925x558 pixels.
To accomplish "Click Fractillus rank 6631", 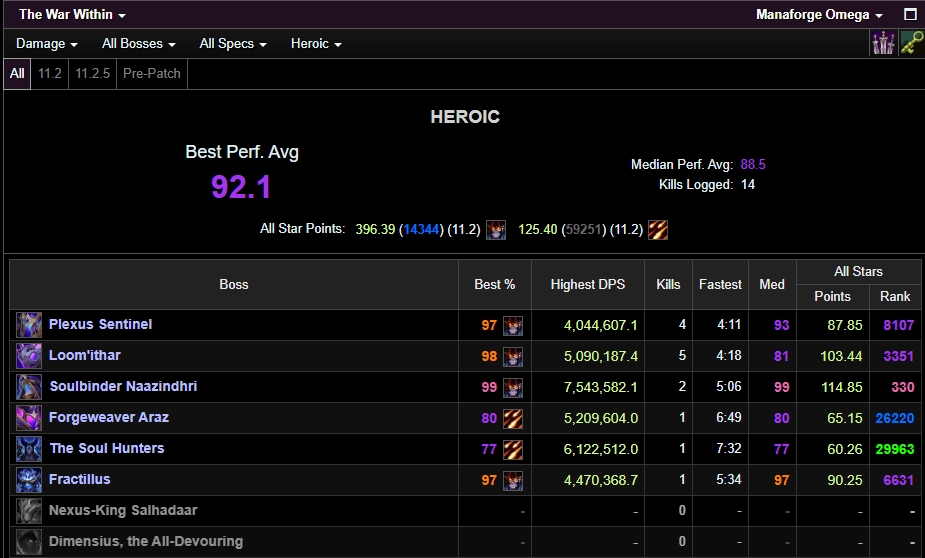I will click(x=898, y=481).
